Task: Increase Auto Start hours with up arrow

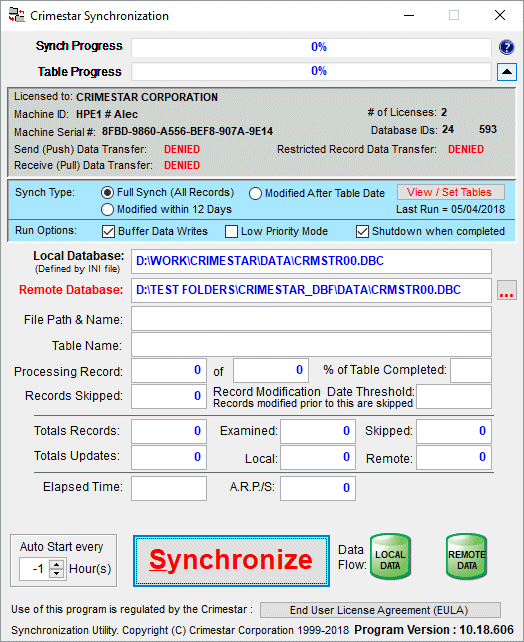Action: 56,564
